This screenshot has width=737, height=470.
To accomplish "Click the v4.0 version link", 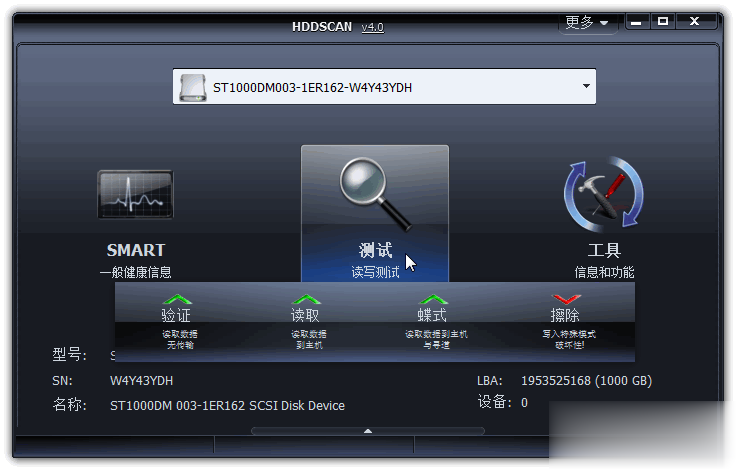I will point(373,27).
